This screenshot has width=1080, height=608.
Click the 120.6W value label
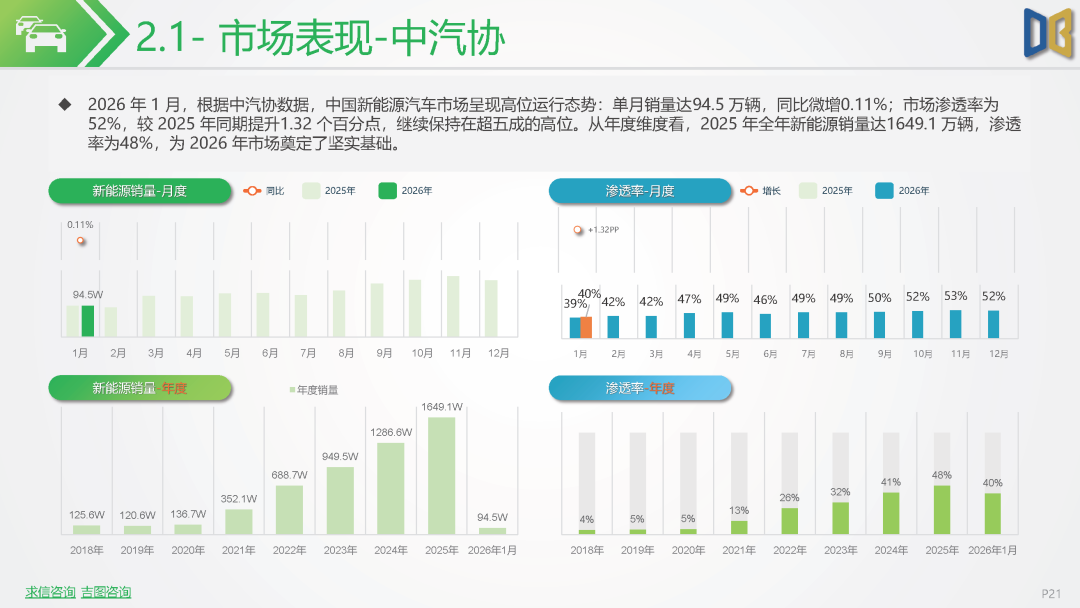(x=137, y=515)
